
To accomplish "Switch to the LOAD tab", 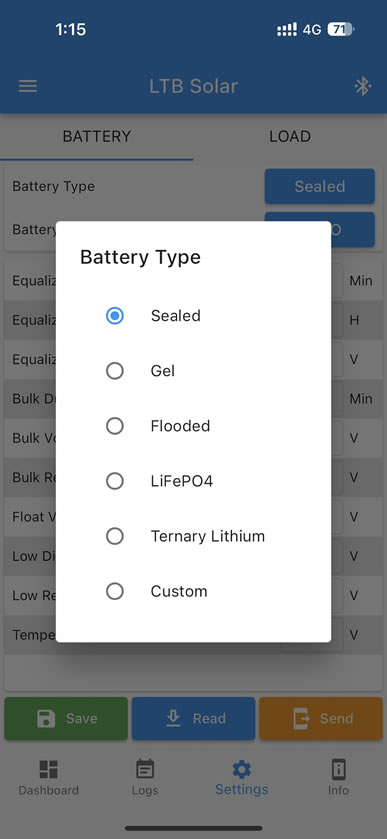I will coord(290,136).
